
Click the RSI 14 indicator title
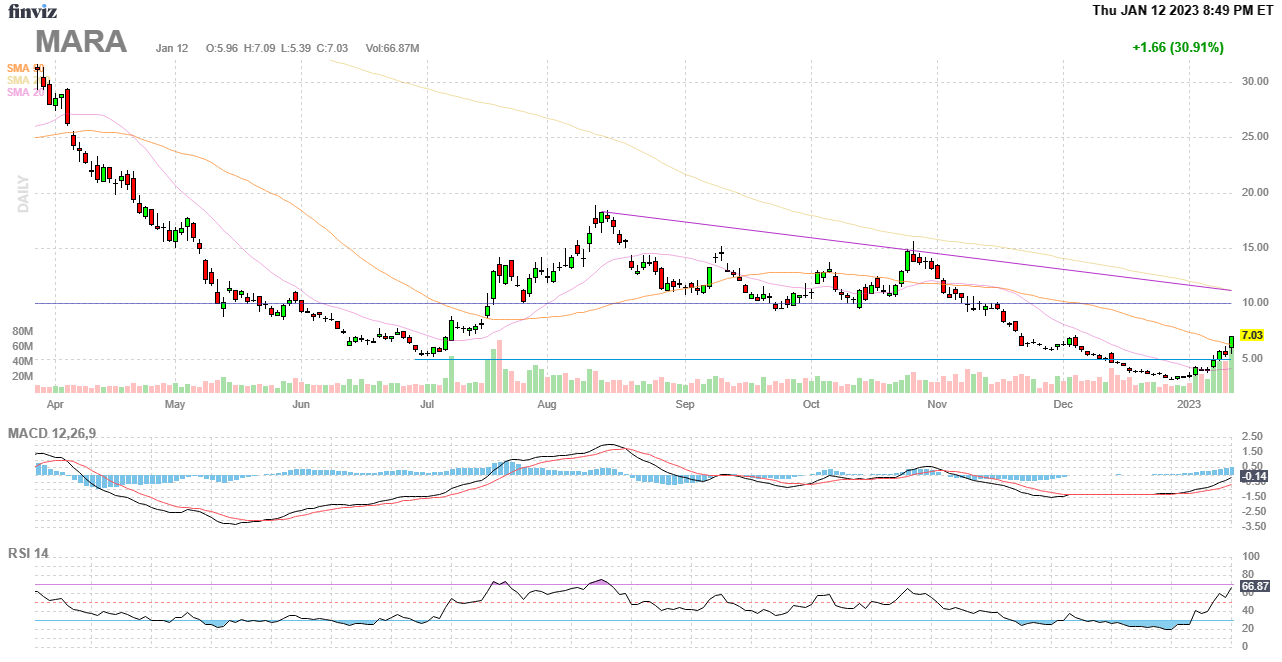[29, 553]
